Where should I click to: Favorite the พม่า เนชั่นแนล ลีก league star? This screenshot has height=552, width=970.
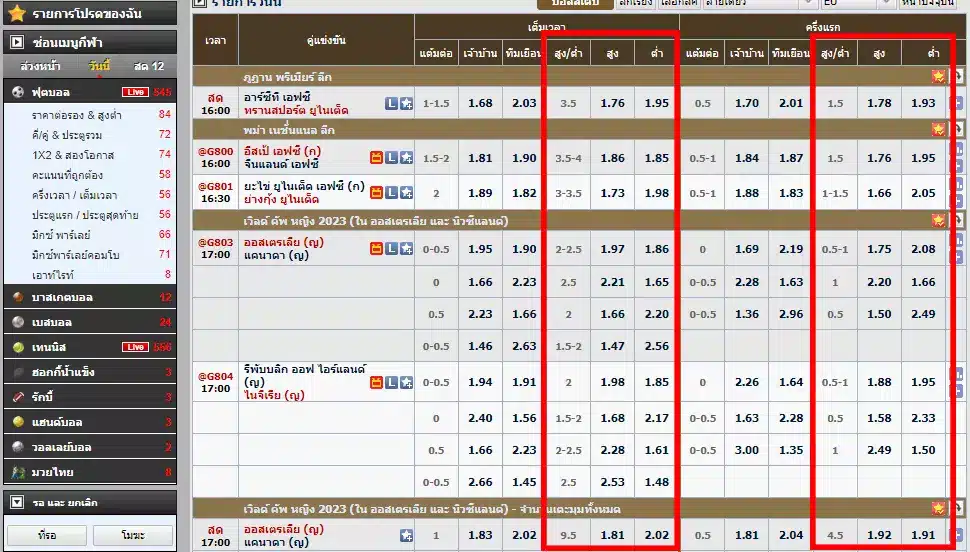(x=938, y=129)
